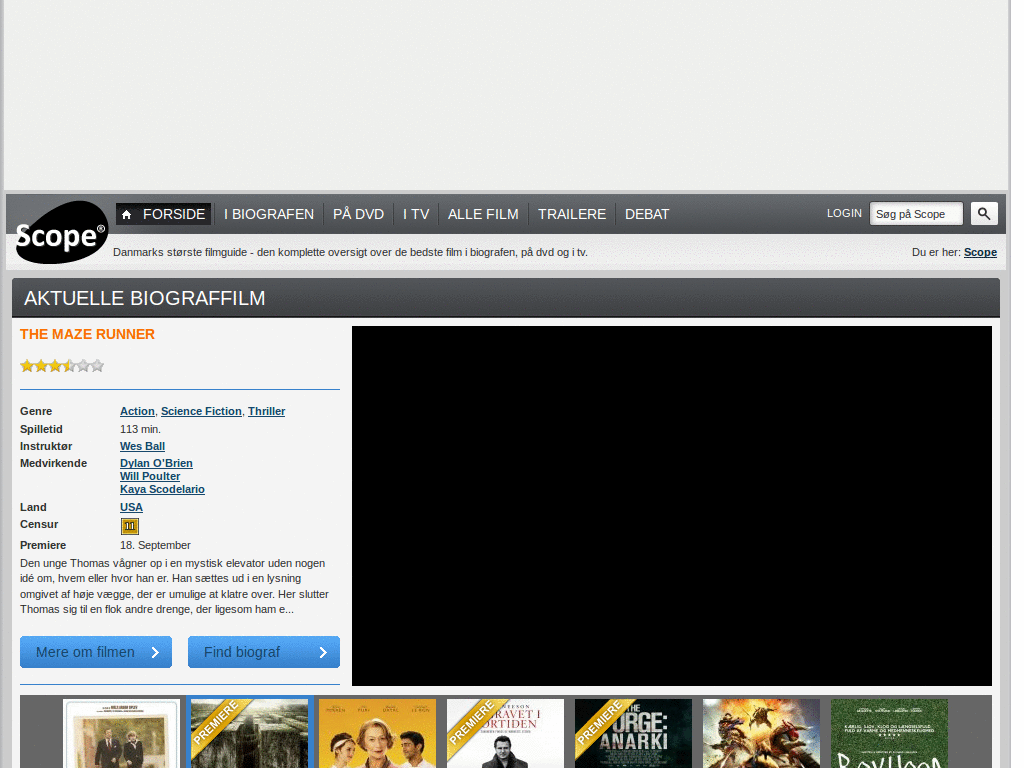
Task: Click the black trailer video area
Action: tap(672, 506)
